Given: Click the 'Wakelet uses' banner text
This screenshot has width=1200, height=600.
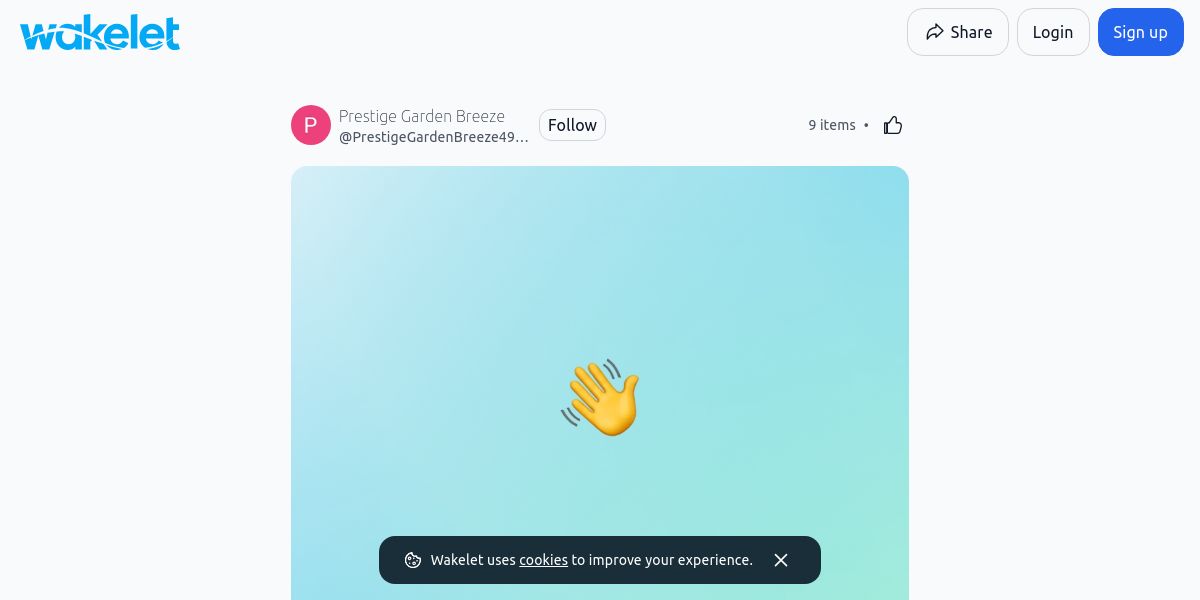Looking at the screenshot, I should (473, 560).
